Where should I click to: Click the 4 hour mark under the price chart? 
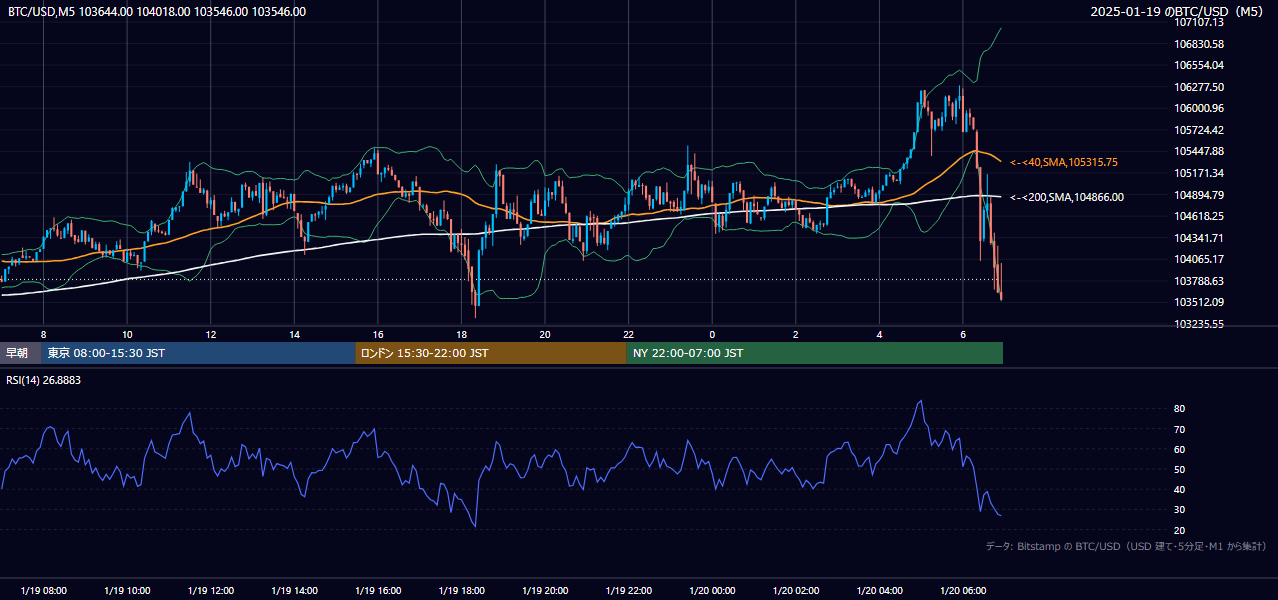click(879, 334)
